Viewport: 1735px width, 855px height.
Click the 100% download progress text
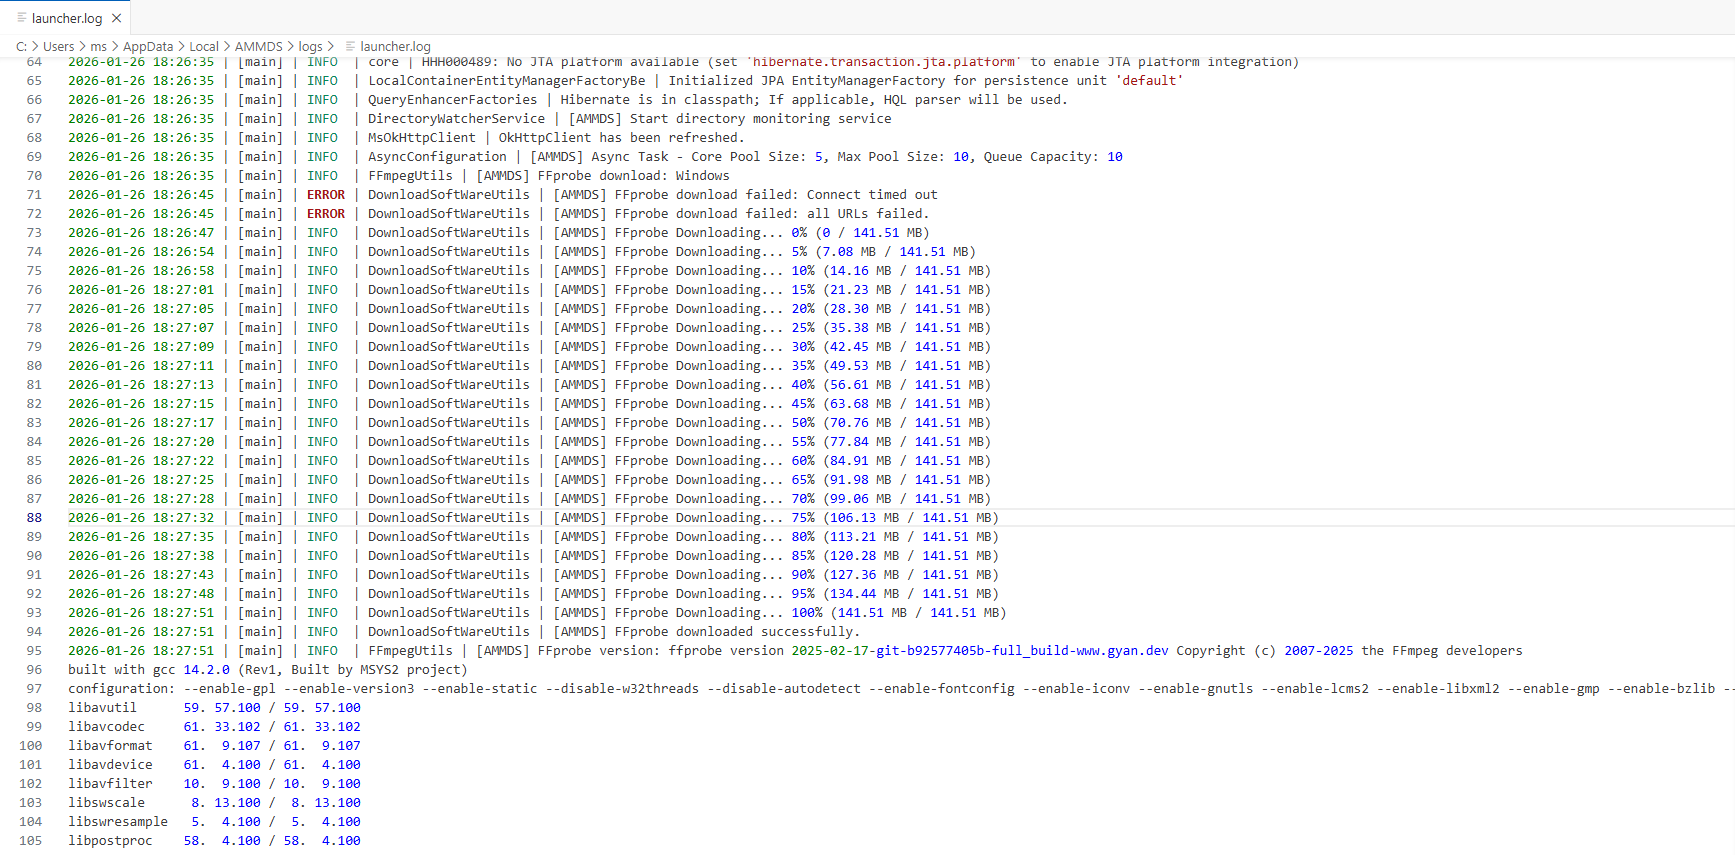[806, 613]
